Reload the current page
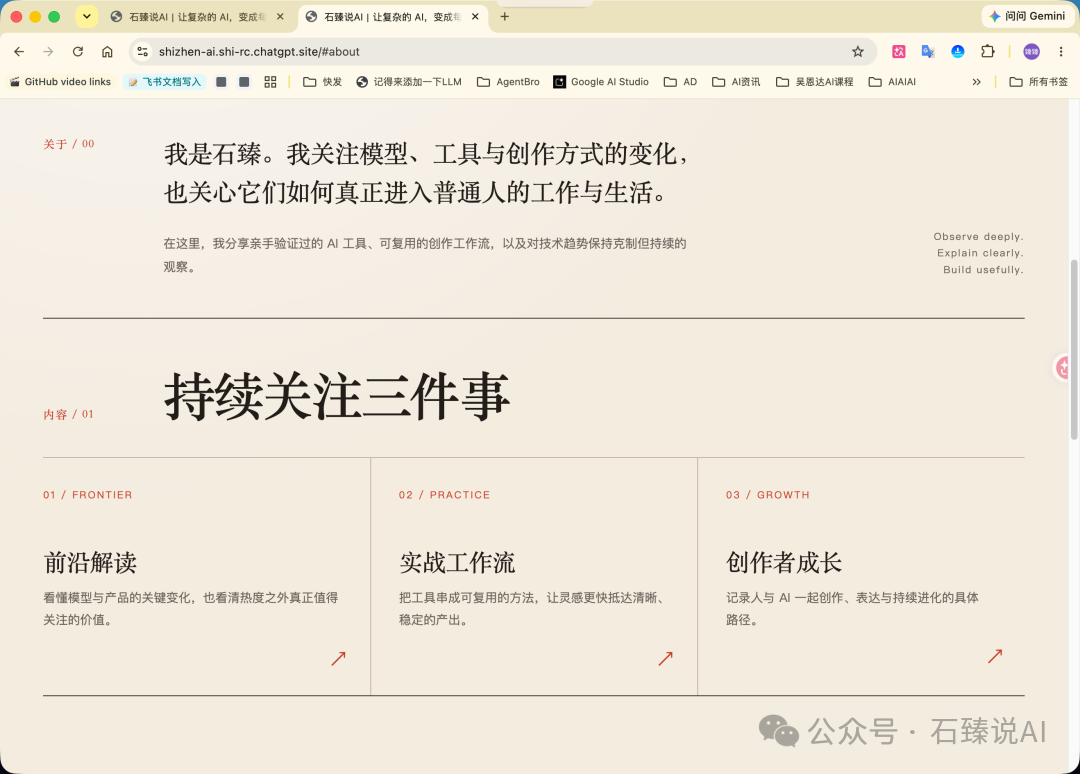The height and width of the screenshot is (774, 1080). [x=78, y=52]
